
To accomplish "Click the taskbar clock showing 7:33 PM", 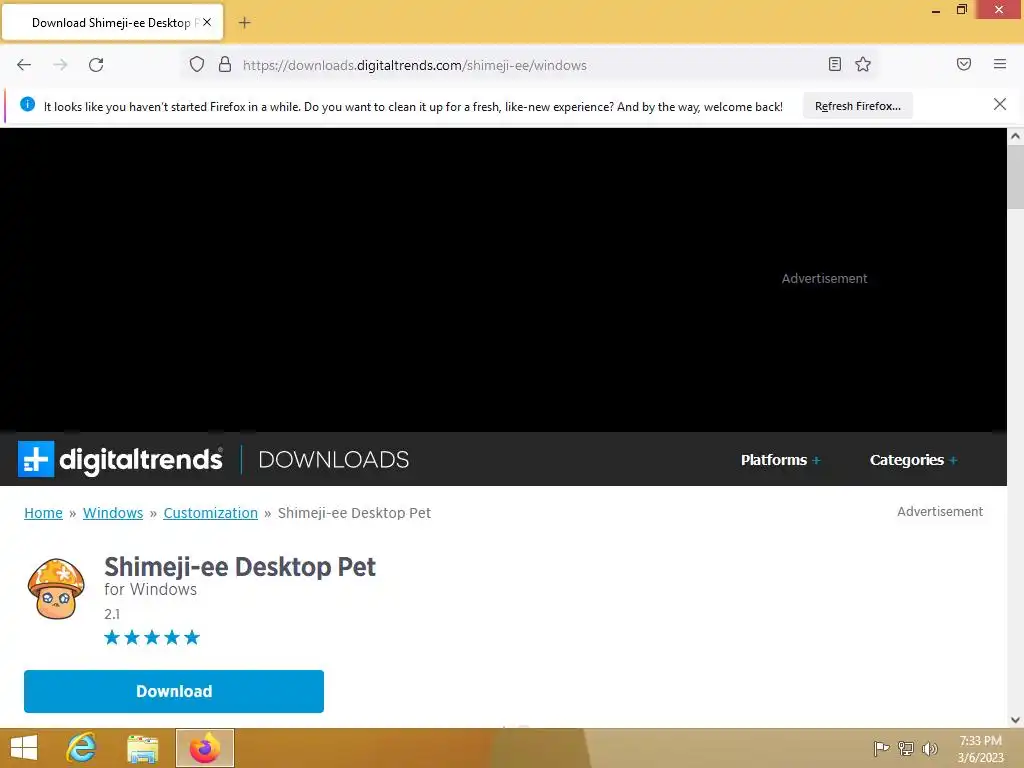I will [x=980, y=749].
